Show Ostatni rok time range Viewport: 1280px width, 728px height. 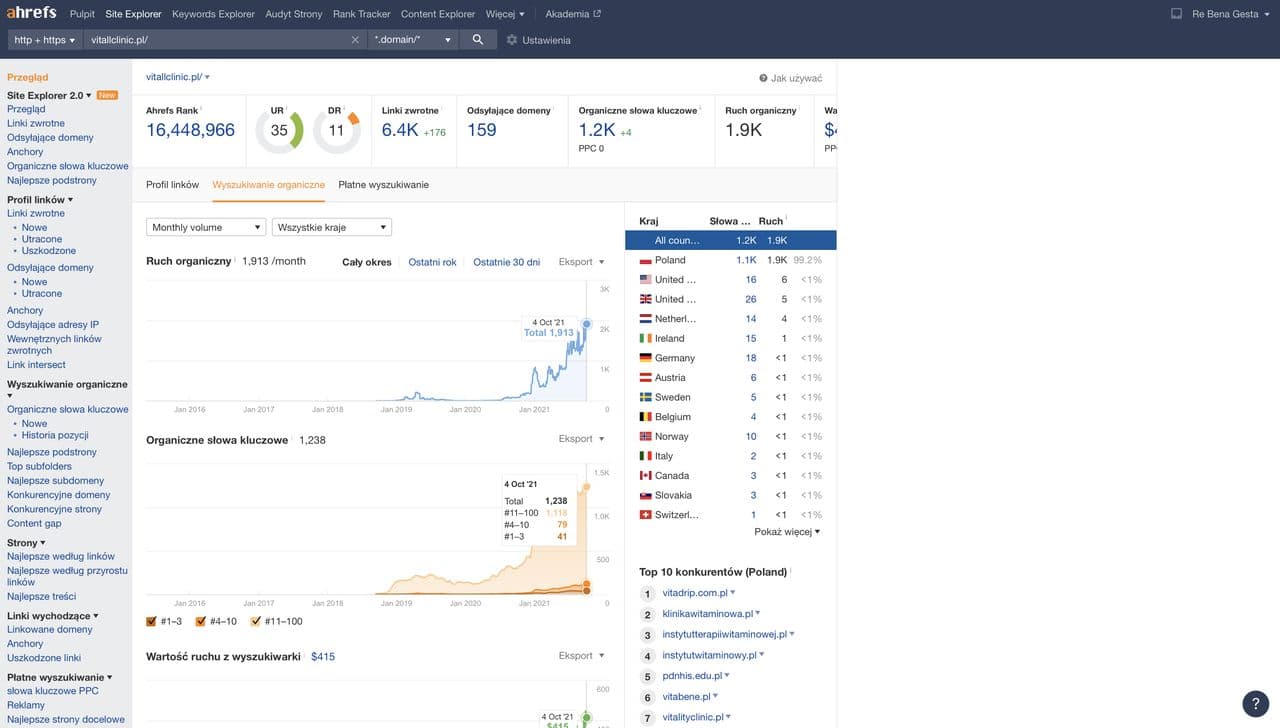(432, 262)
